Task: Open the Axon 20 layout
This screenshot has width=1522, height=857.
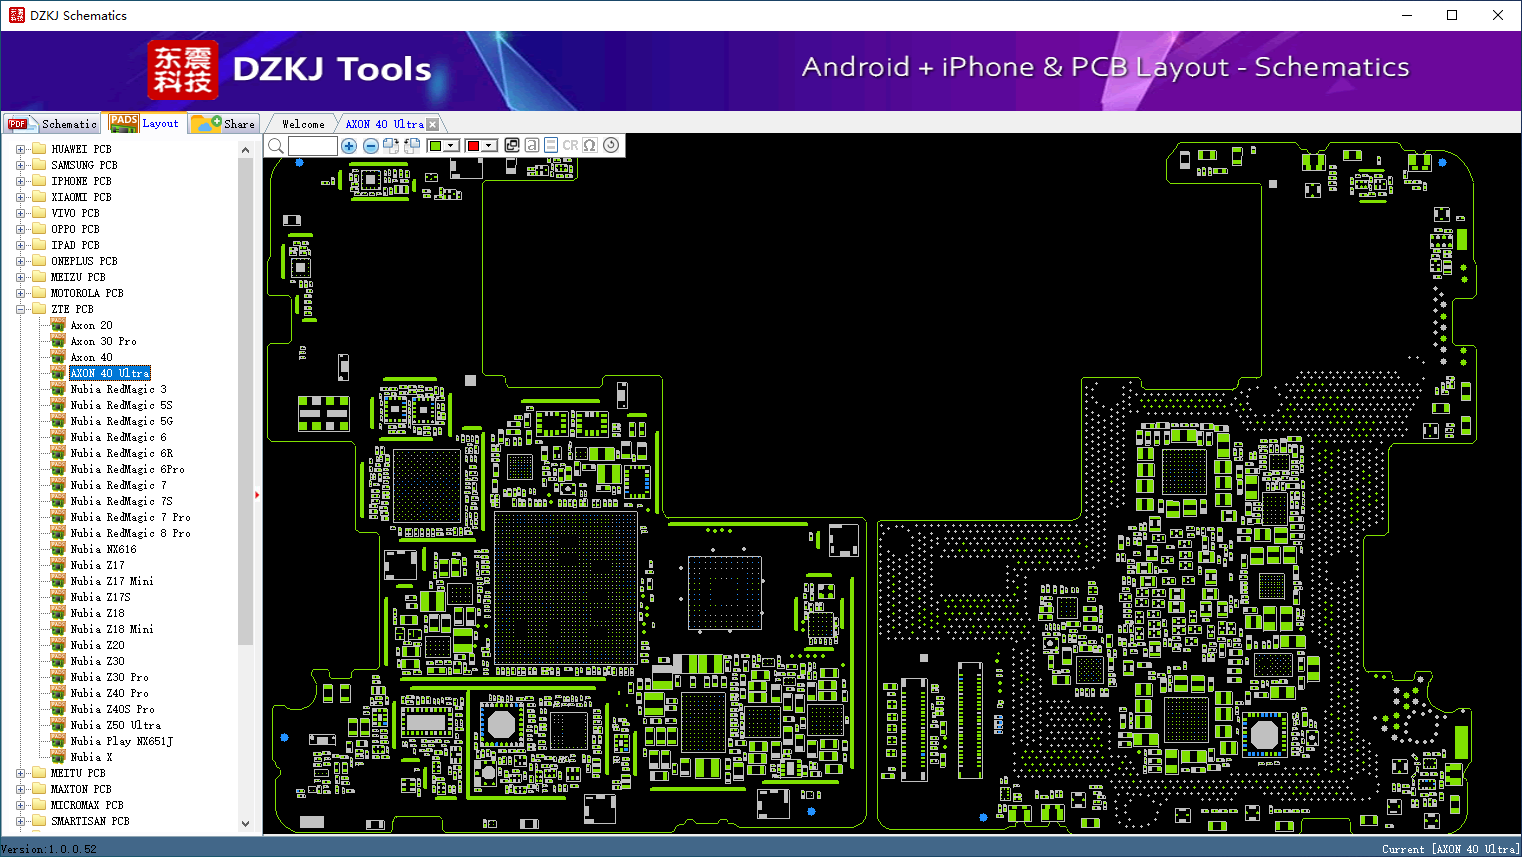Action: (91, 325)
